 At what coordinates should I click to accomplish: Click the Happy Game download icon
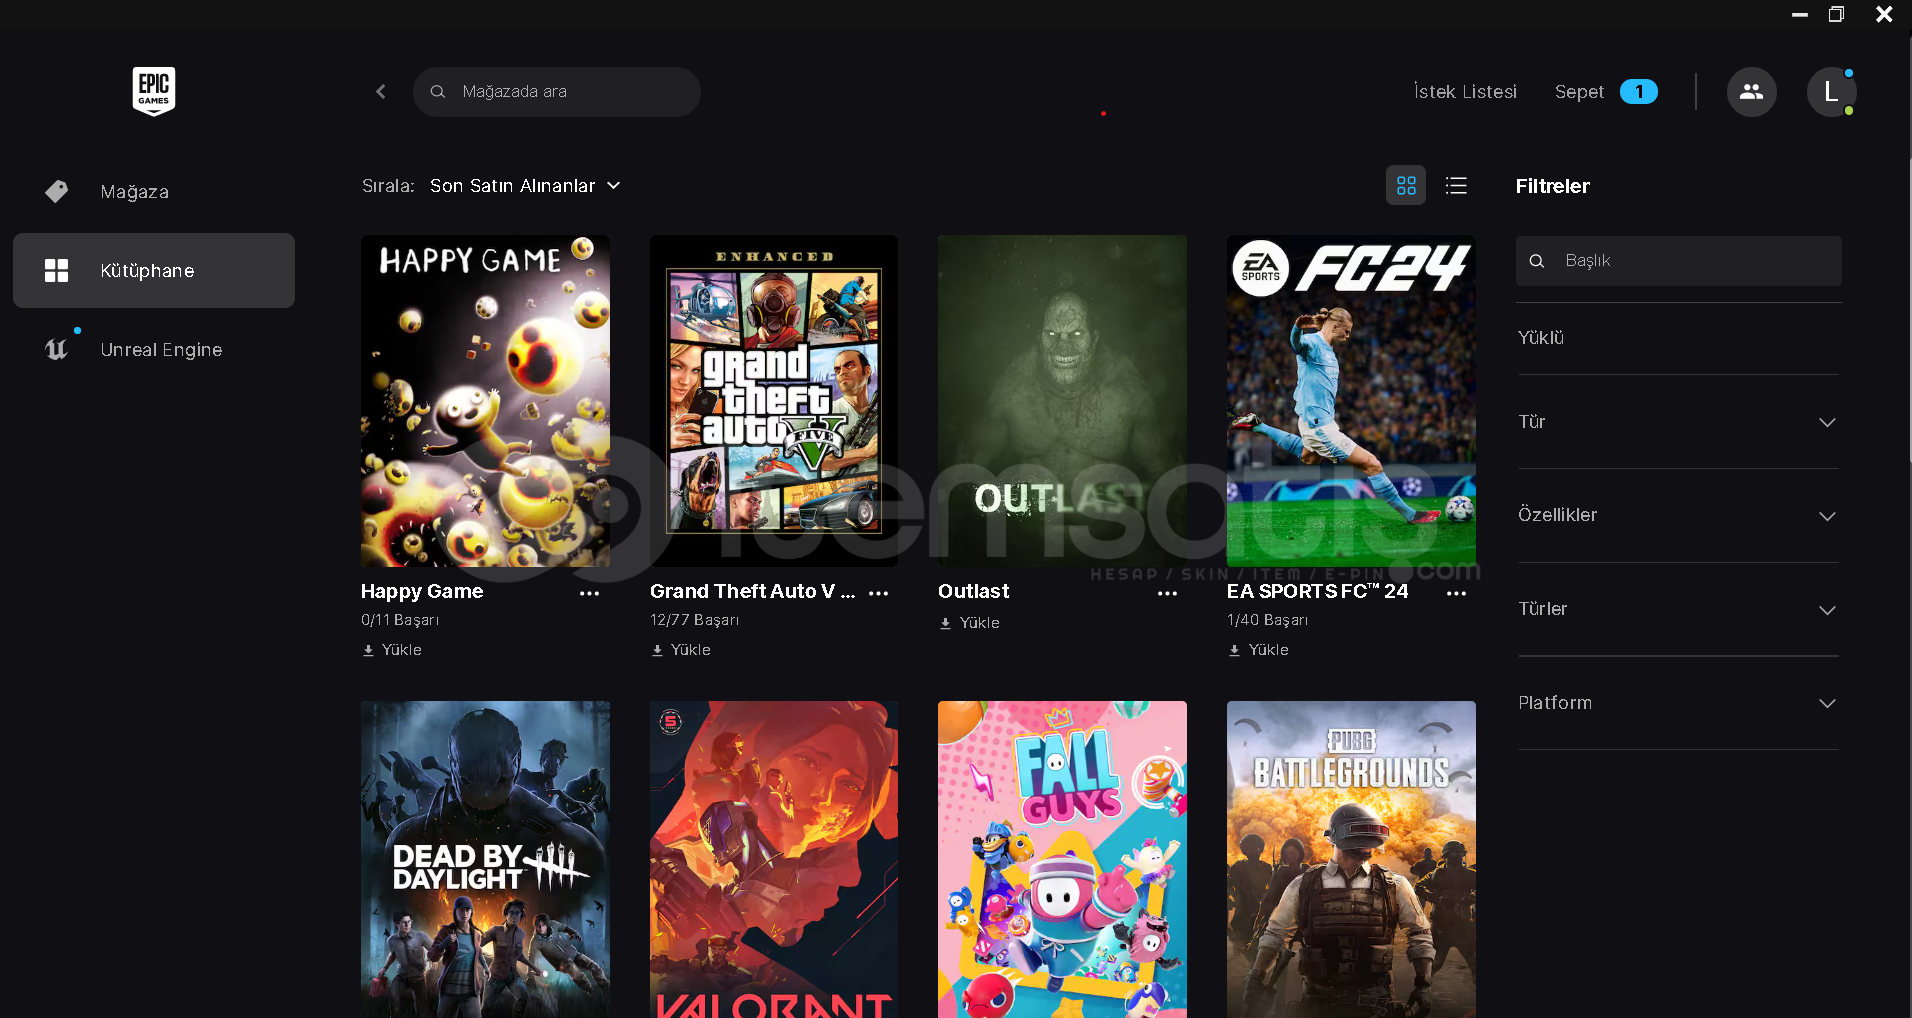[x=368, y=650]
